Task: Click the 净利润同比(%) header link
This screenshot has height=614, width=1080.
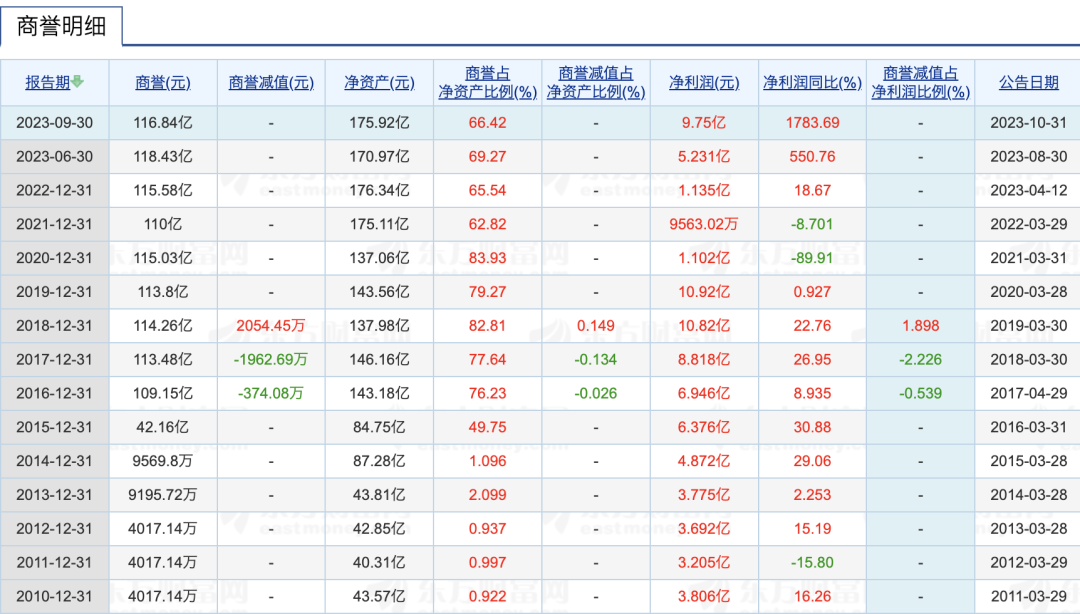Action: tap(812, 83)
